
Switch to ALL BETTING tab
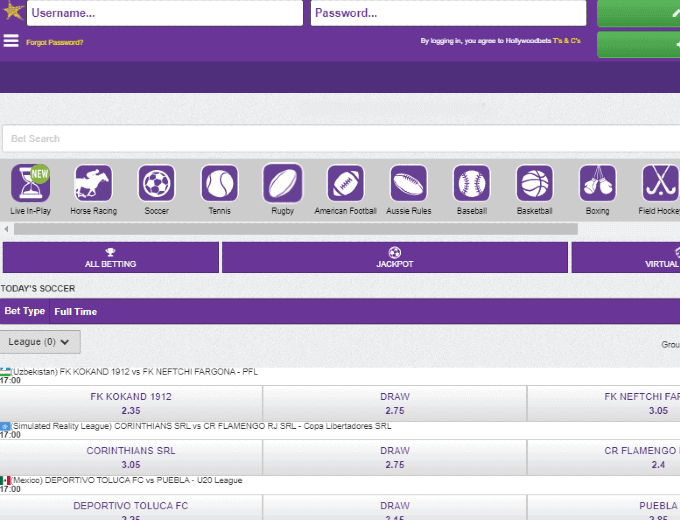pos(111,258)
